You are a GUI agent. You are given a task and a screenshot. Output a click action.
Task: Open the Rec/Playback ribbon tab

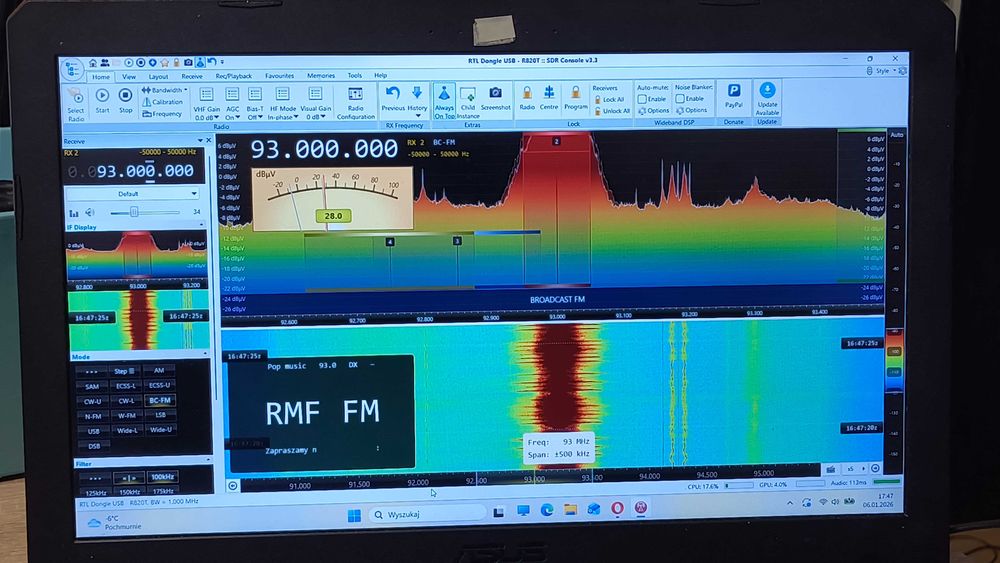tap(233, 76)
